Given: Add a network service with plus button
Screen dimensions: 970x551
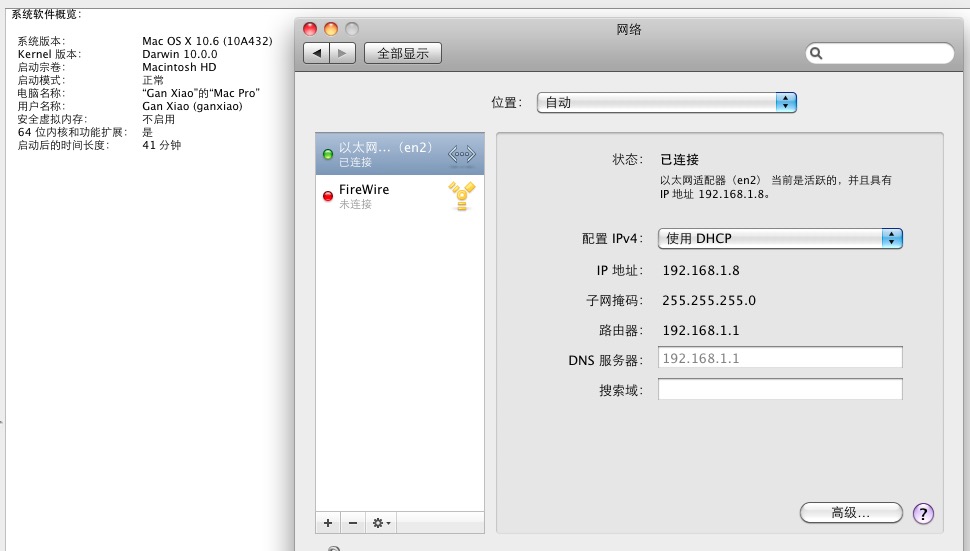Looking at the screenshot, I should (328, 523).
